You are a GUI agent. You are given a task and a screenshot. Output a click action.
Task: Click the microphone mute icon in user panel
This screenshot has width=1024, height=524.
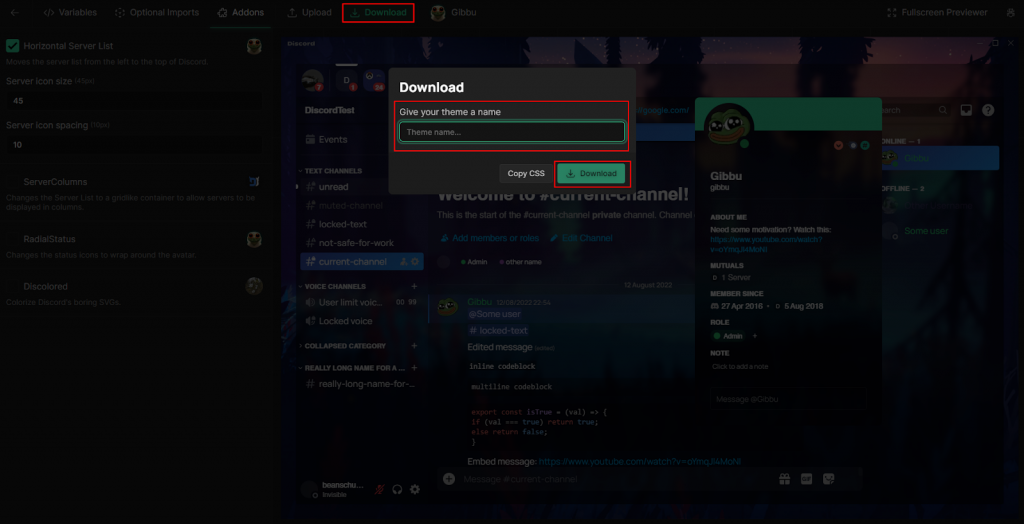tap(379, 489)
